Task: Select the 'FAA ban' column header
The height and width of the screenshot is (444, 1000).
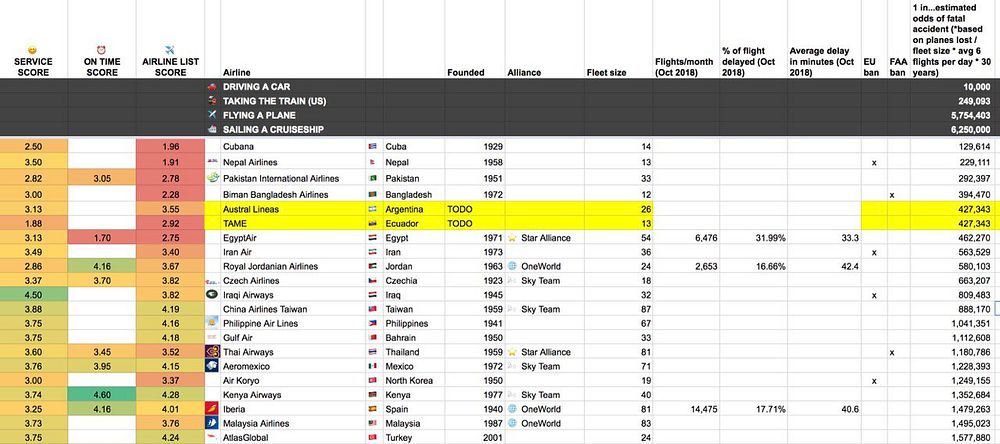Action: 898,67
